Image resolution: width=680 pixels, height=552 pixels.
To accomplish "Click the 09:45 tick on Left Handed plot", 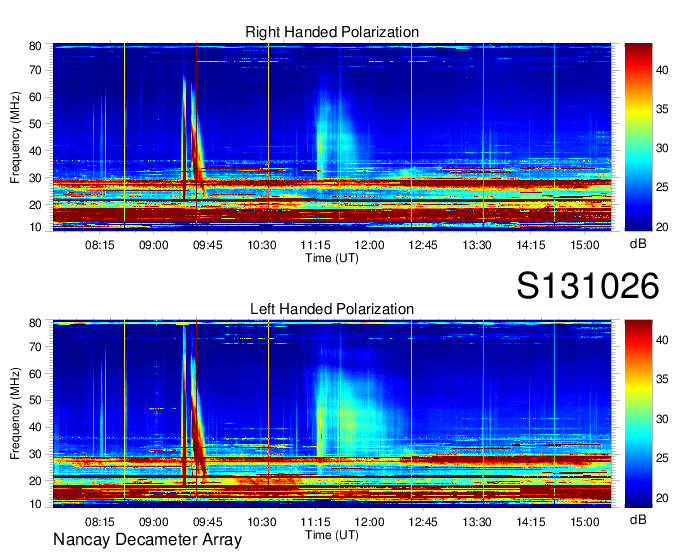I will [208, 522].
